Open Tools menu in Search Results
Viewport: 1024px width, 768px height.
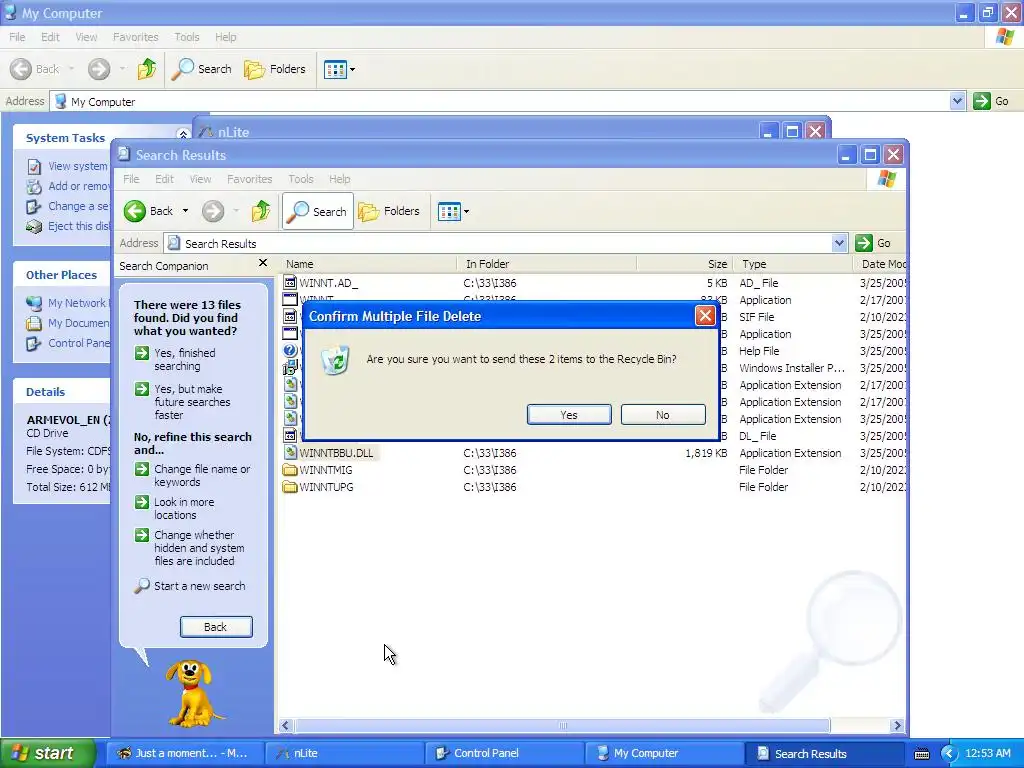[300, 179]
